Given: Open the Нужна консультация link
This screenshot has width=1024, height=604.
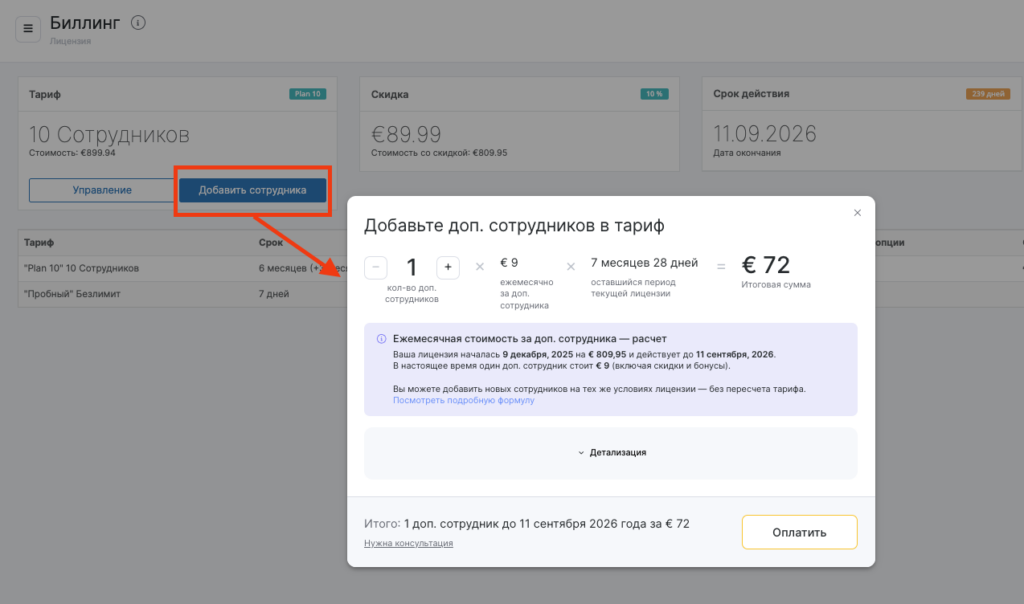Looking at the screenshot, I should coord(408,543).
